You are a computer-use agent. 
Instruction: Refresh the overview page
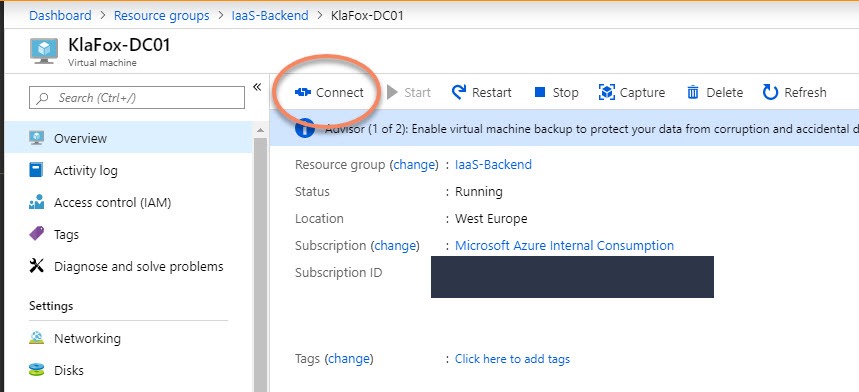pyautogui.click(x=794, y=93)
